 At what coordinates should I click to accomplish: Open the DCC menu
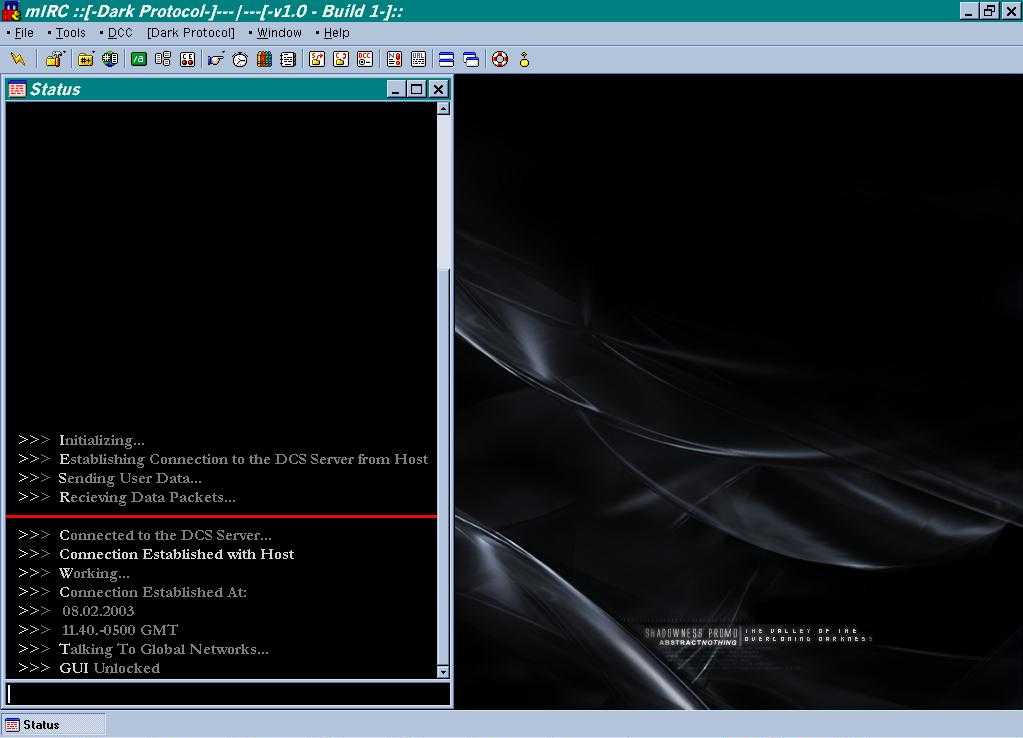tap(119, 32)
